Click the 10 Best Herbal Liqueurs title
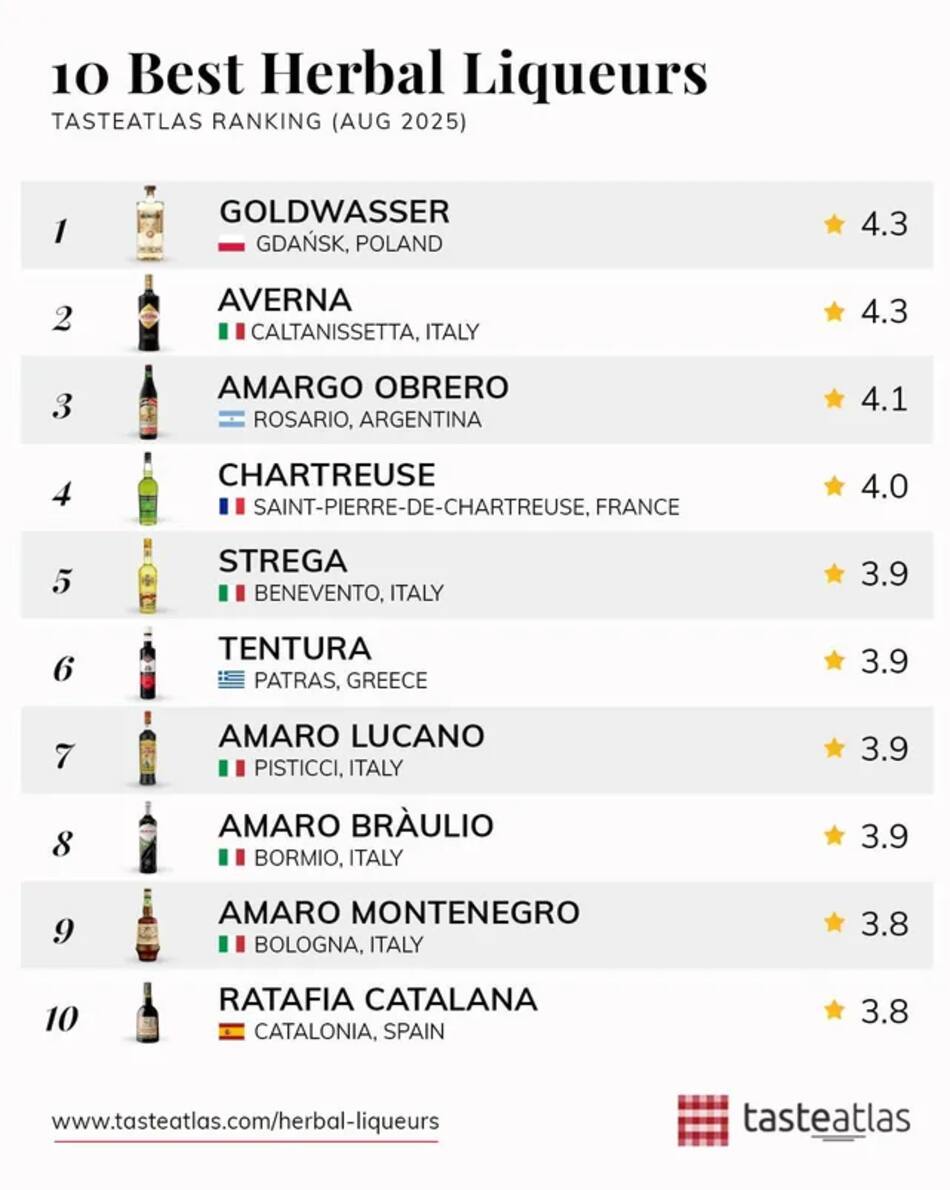 [379, 74]
